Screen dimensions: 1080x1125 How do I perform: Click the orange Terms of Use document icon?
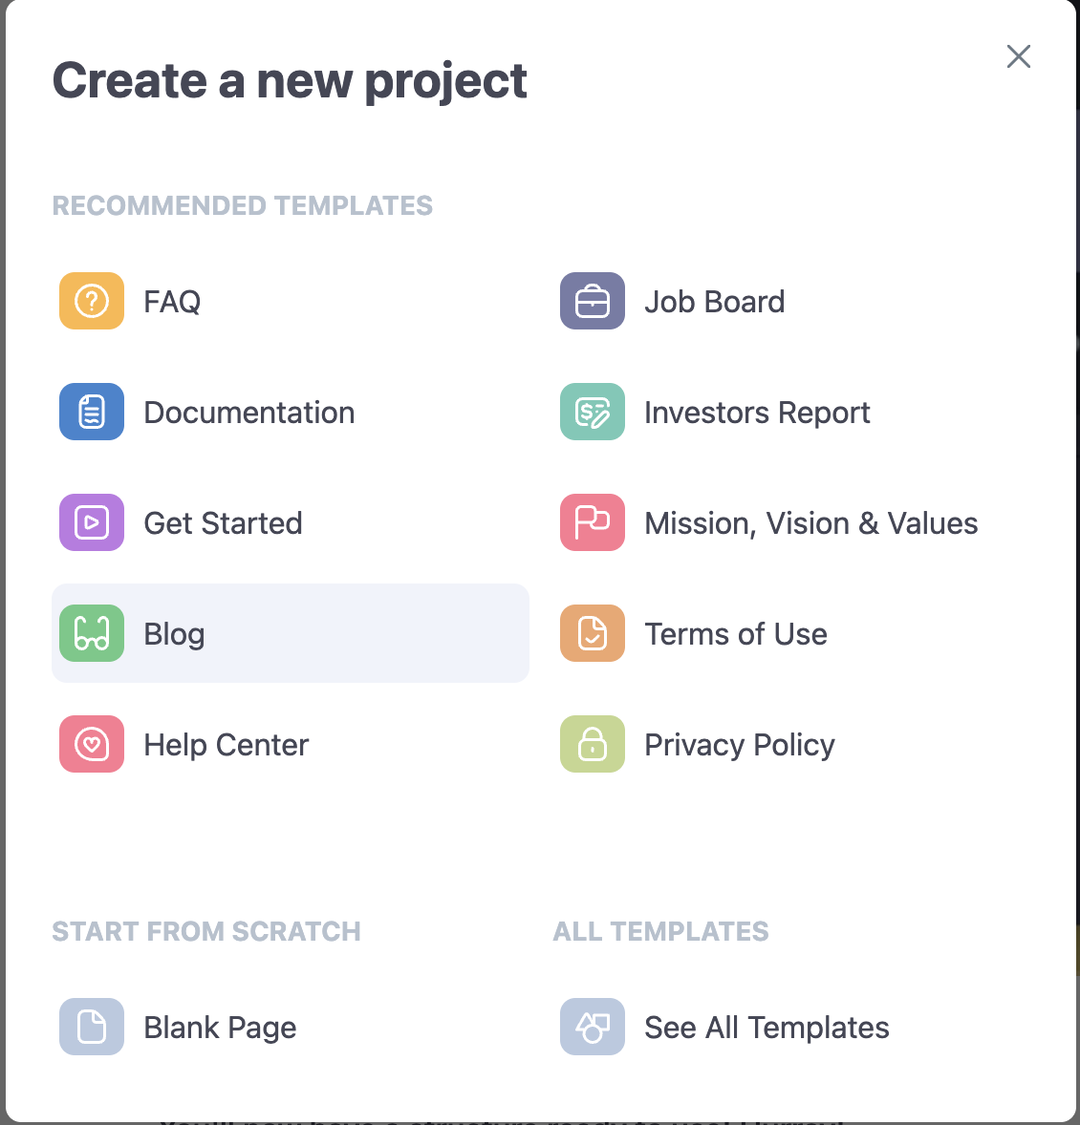592,634
